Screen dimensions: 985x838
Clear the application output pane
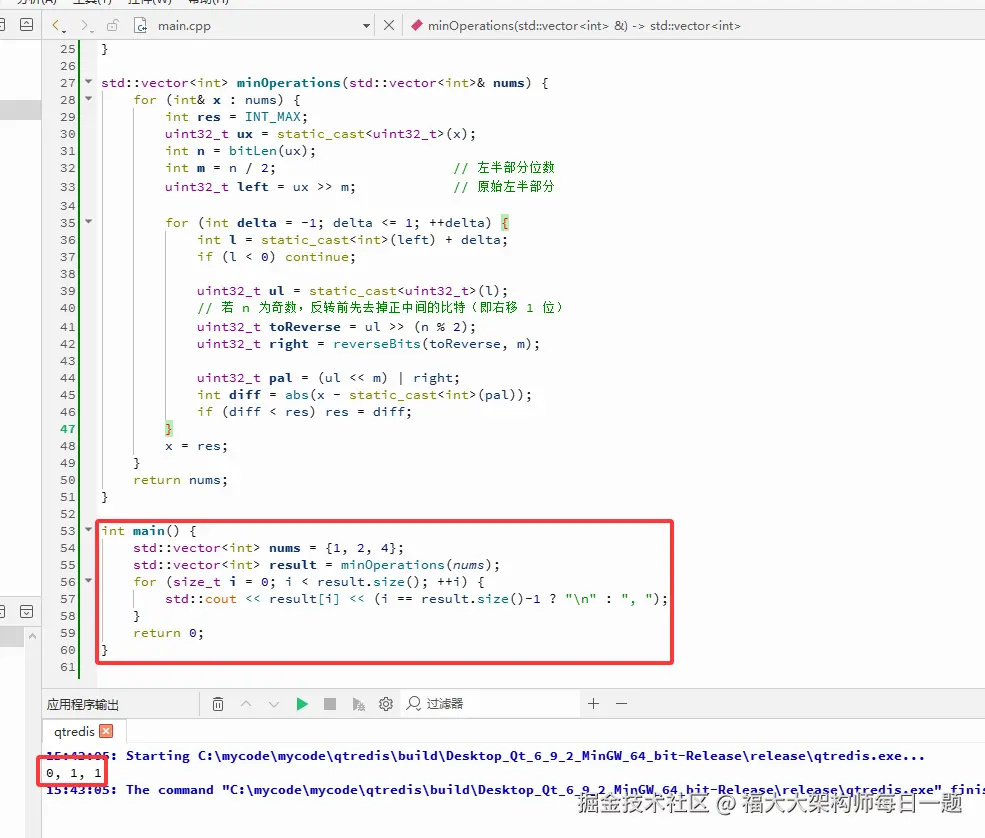pos(218,704)
